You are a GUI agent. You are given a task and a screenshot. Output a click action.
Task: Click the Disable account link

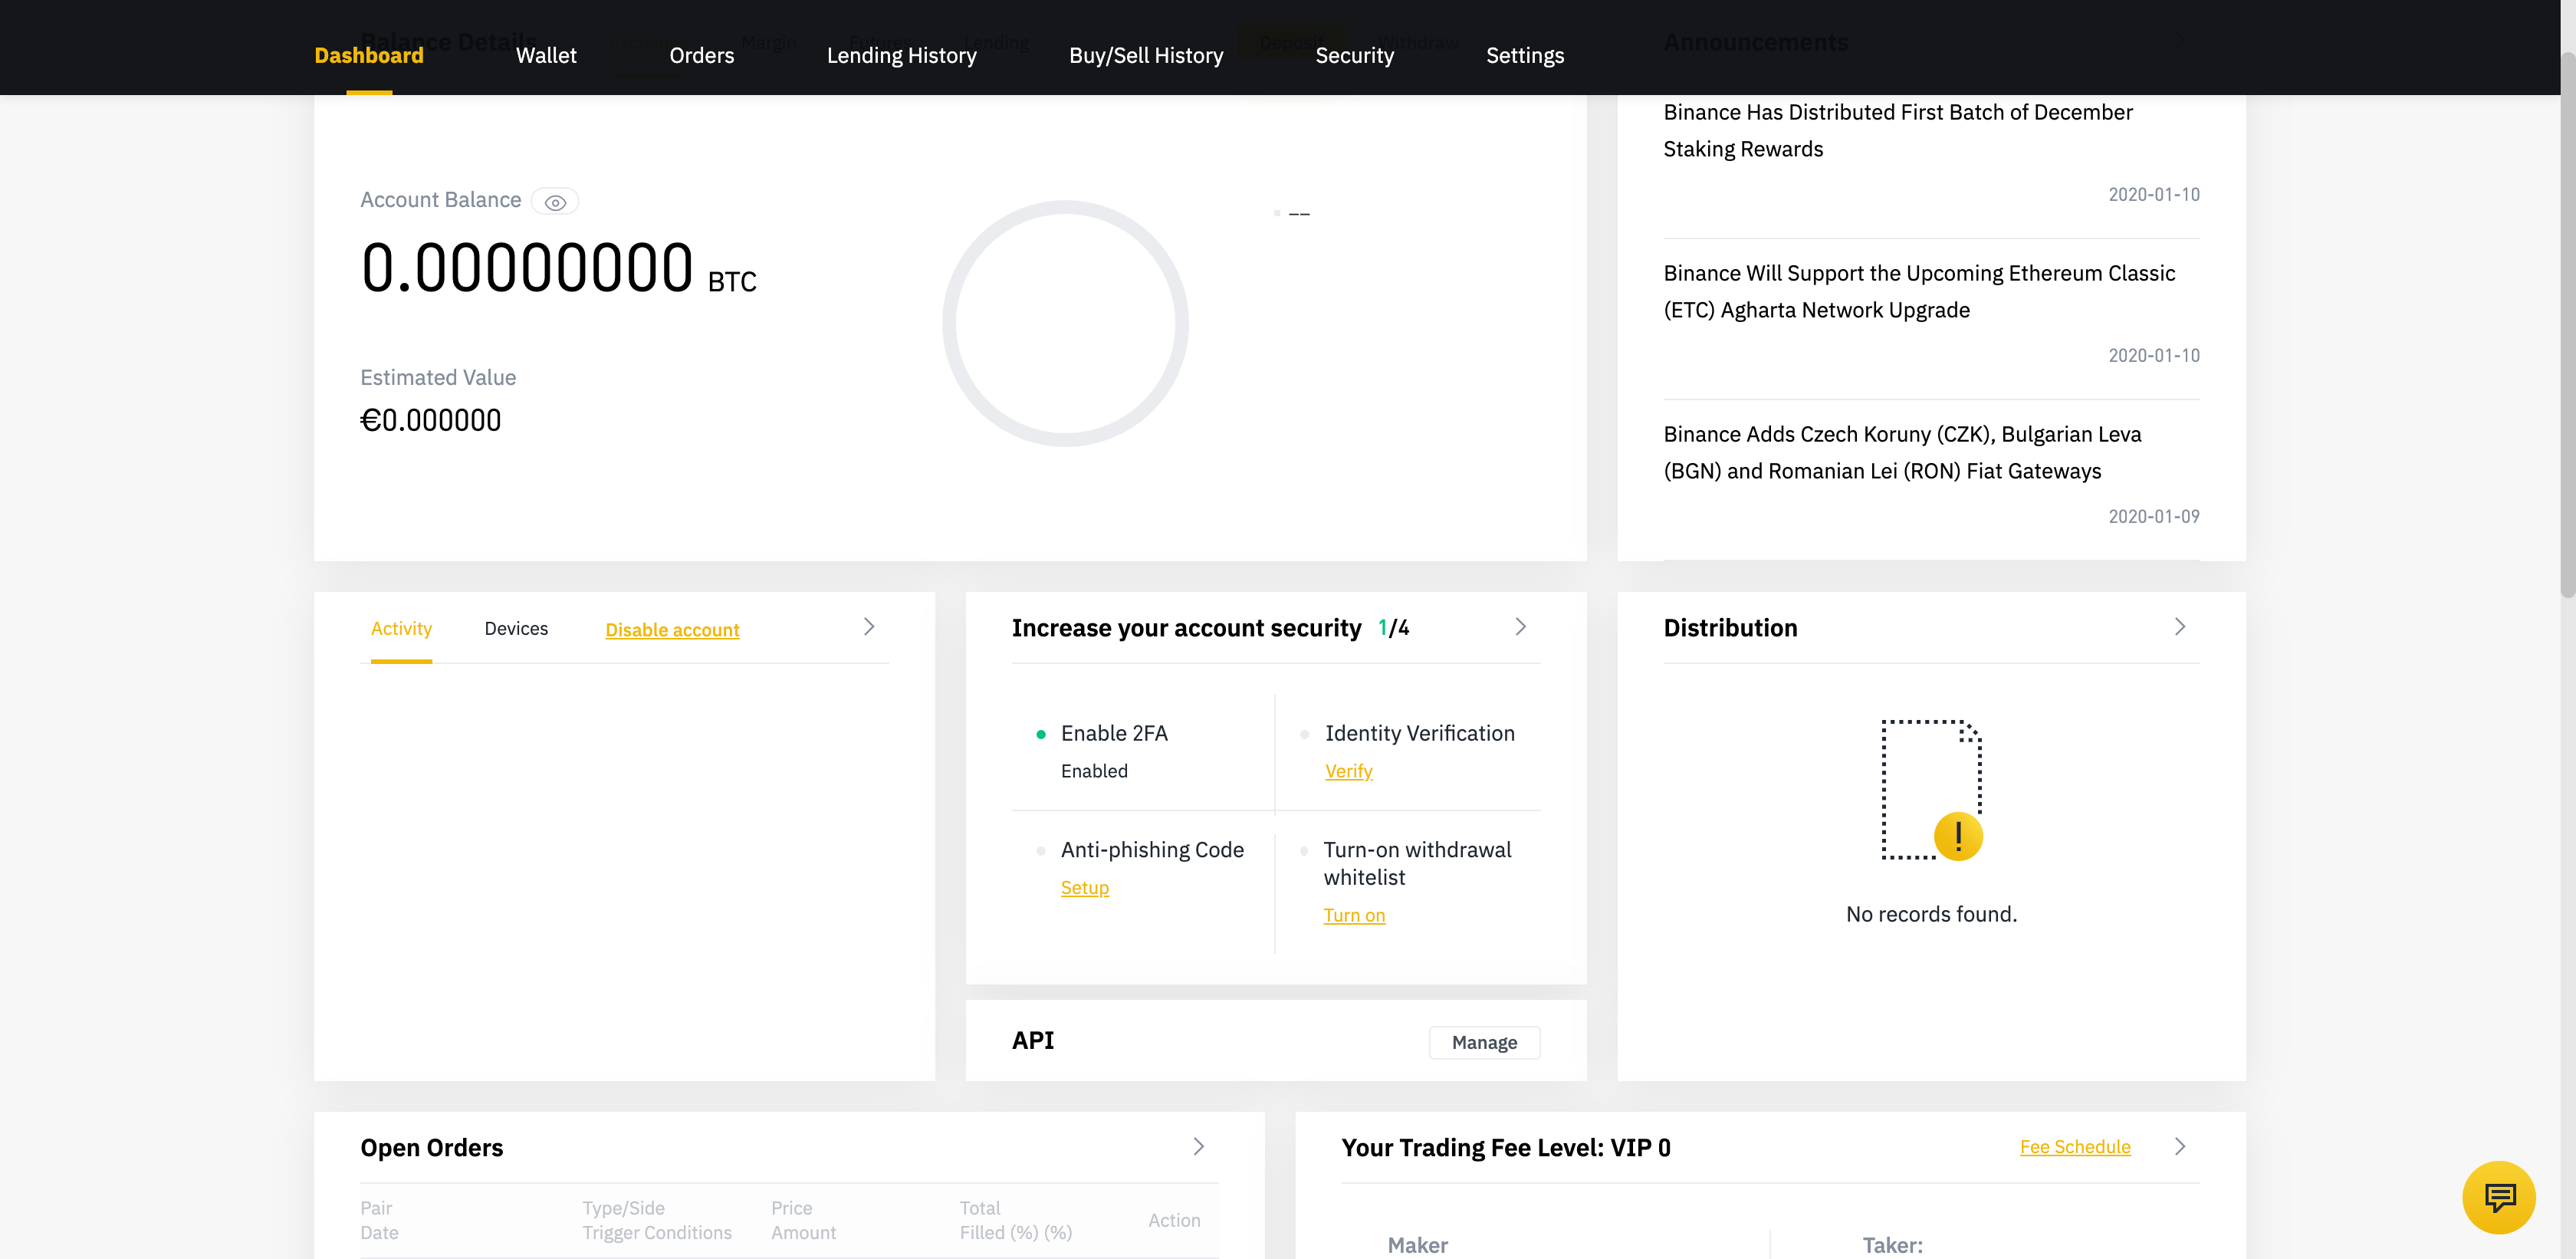pyautogui.click(x=672, y=630)
